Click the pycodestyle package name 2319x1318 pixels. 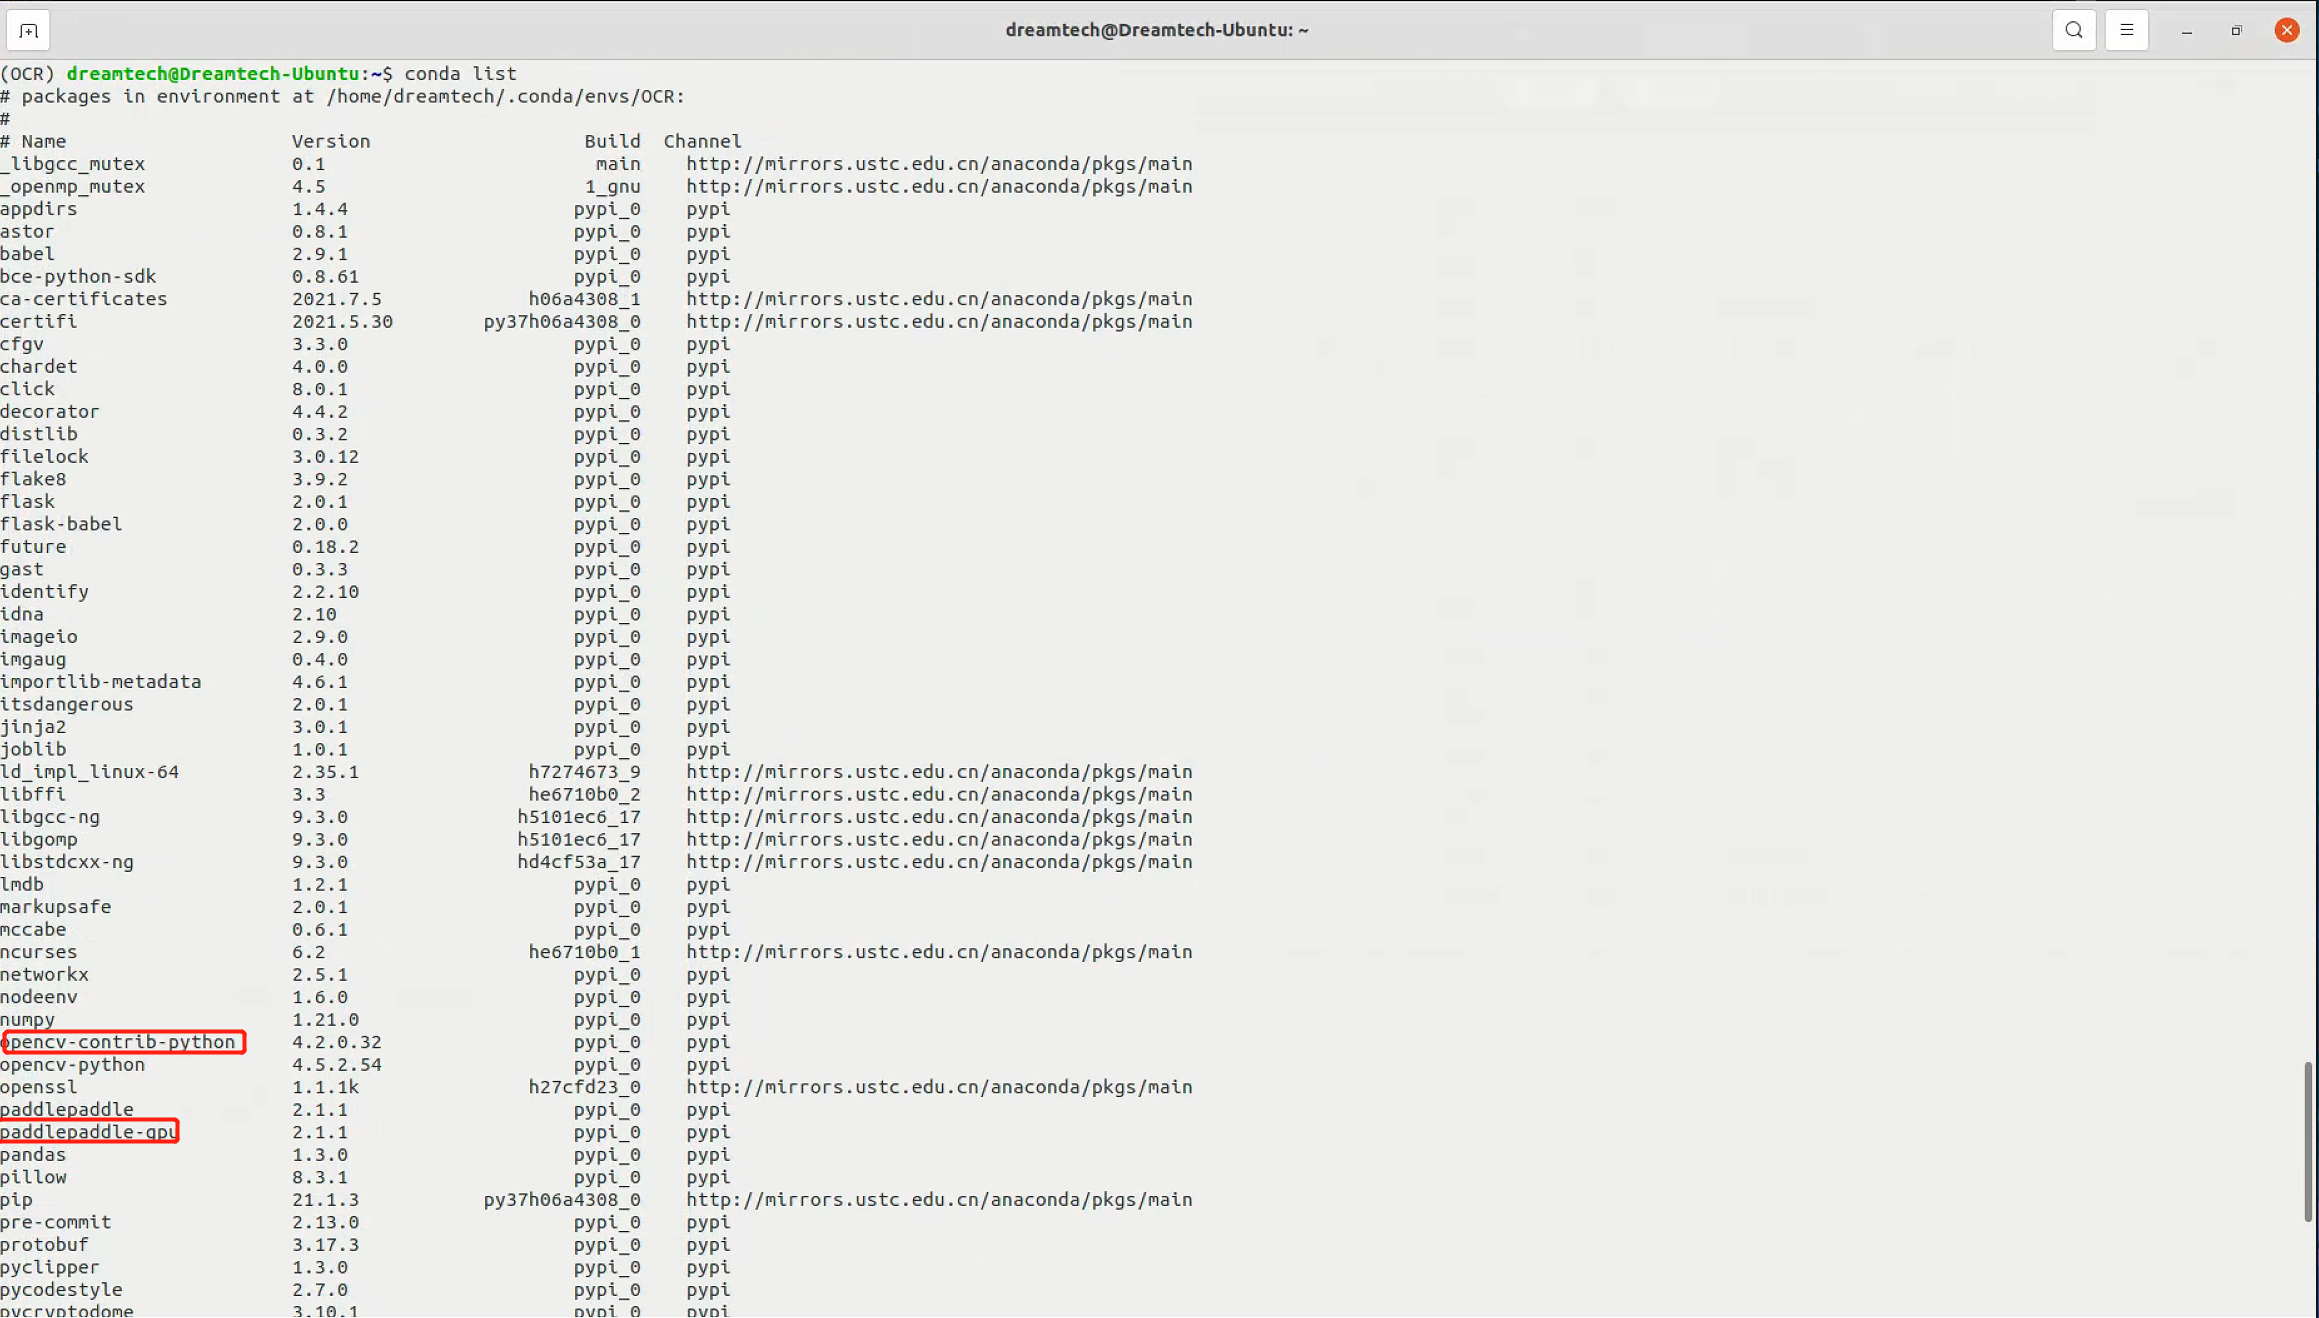click(x=61, y=1290)
